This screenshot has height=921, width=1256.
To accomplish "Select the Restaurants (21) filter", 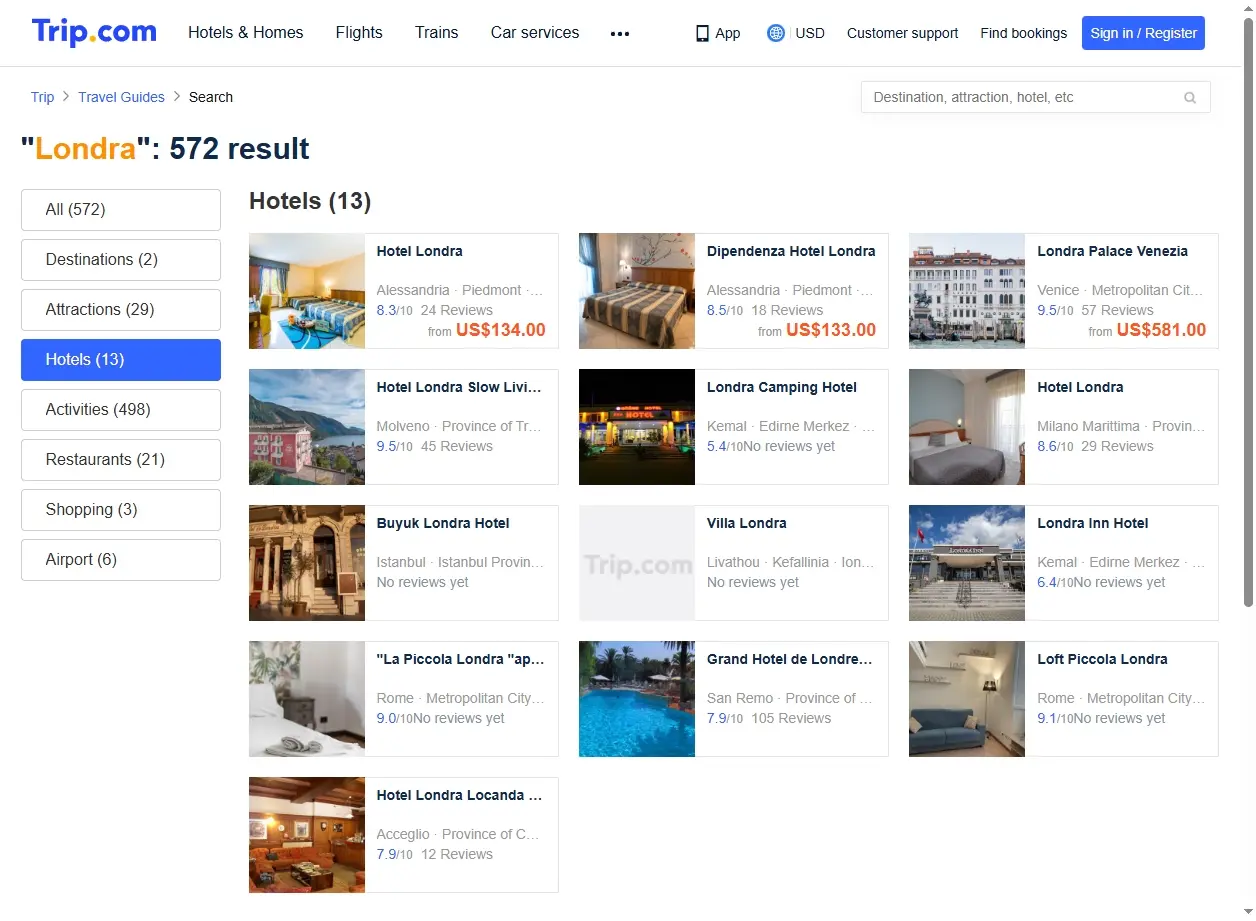I will pyautogui.click(x=121, y=460).
